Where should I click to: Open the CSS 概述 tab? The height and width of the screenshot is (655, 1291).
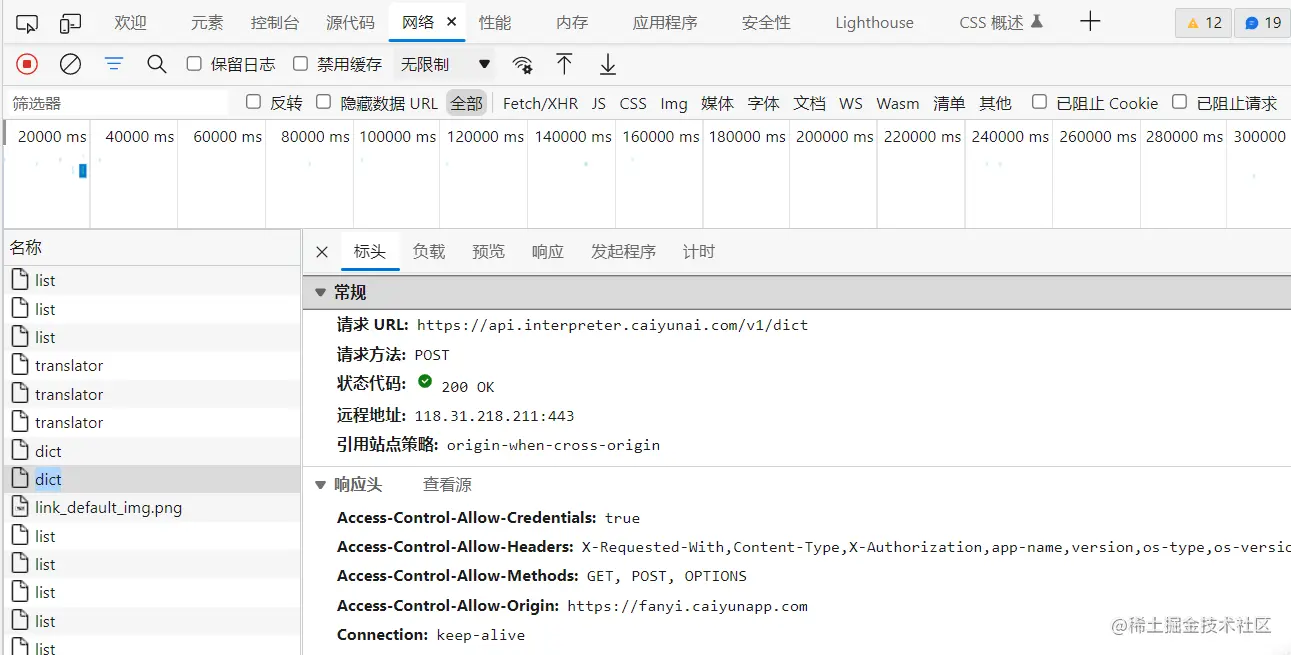tap(1000, 22)
